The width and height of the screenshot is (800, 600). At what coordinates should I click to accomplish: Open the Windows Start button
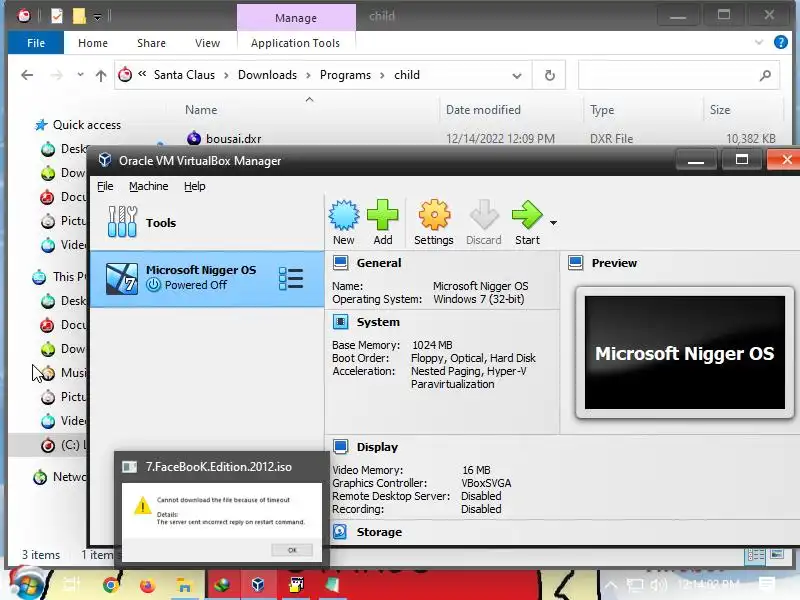27,585
